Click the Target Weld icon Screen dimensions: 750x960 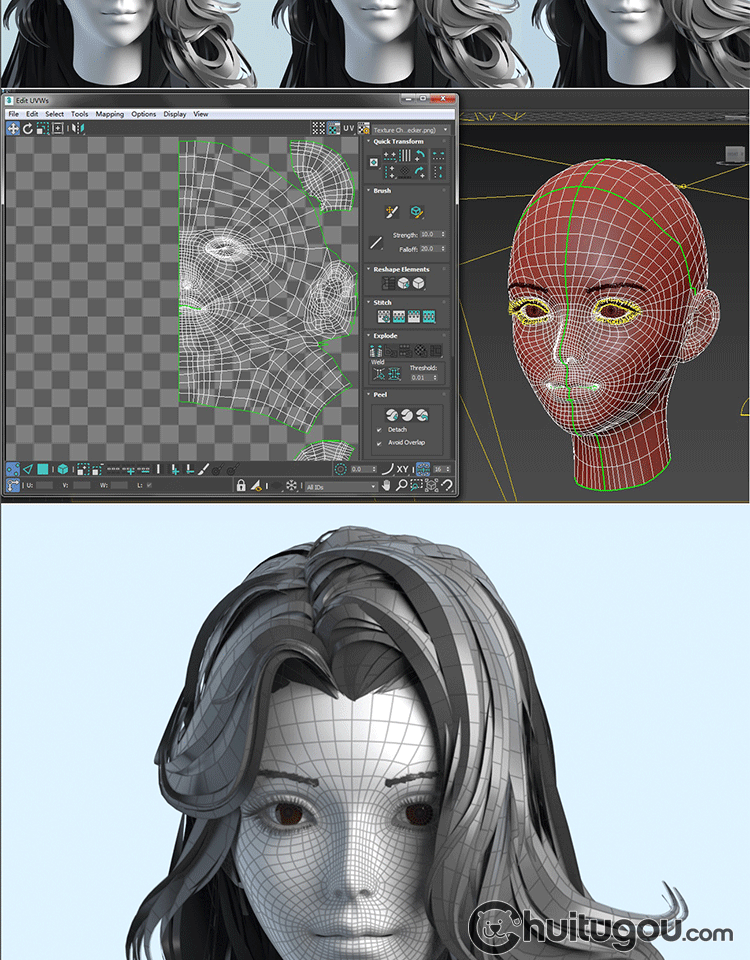(x=379, y=373)
